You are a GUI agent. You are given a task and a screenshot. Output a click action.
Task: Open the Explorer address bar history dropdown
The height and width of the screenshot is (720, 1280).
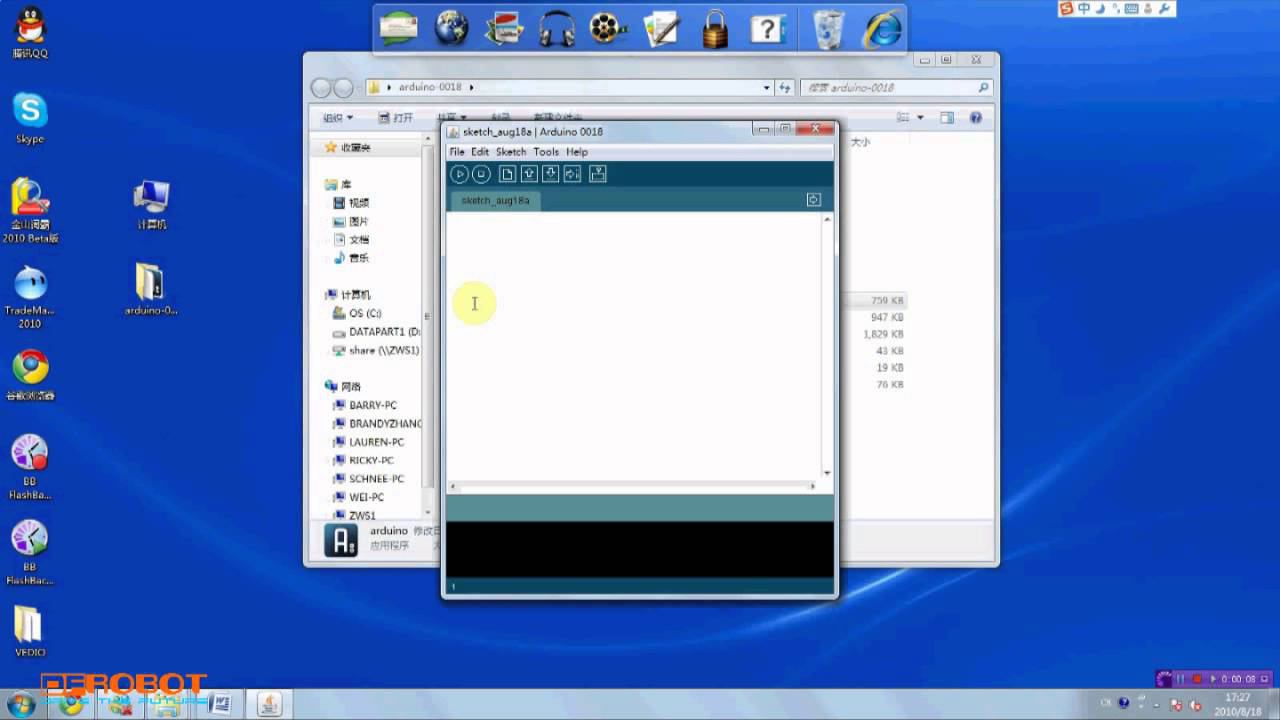coord(767,88)
